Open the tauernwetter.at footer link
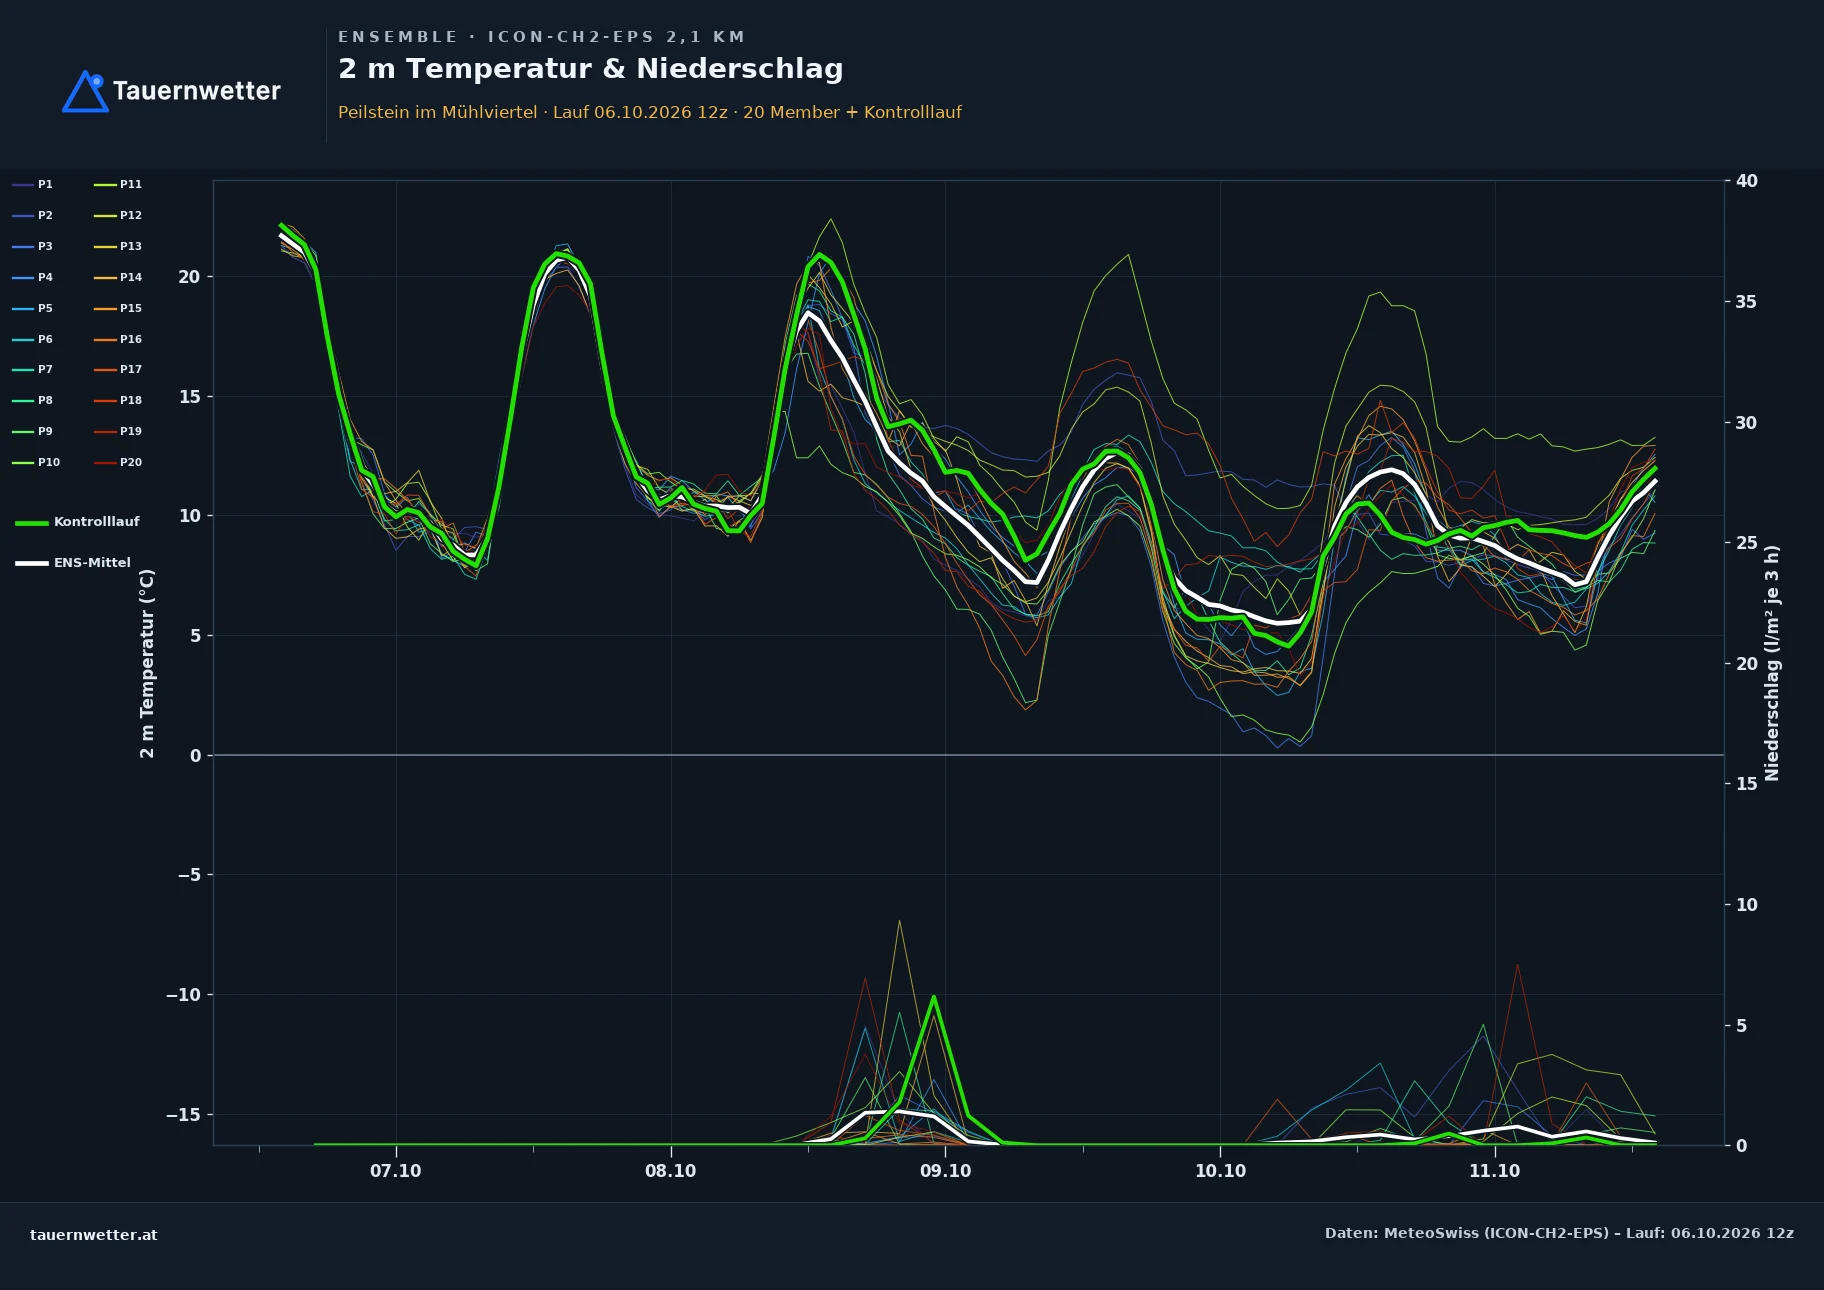The height and width of the screenshot is (1290, 1824). (x=94, y=1235)
